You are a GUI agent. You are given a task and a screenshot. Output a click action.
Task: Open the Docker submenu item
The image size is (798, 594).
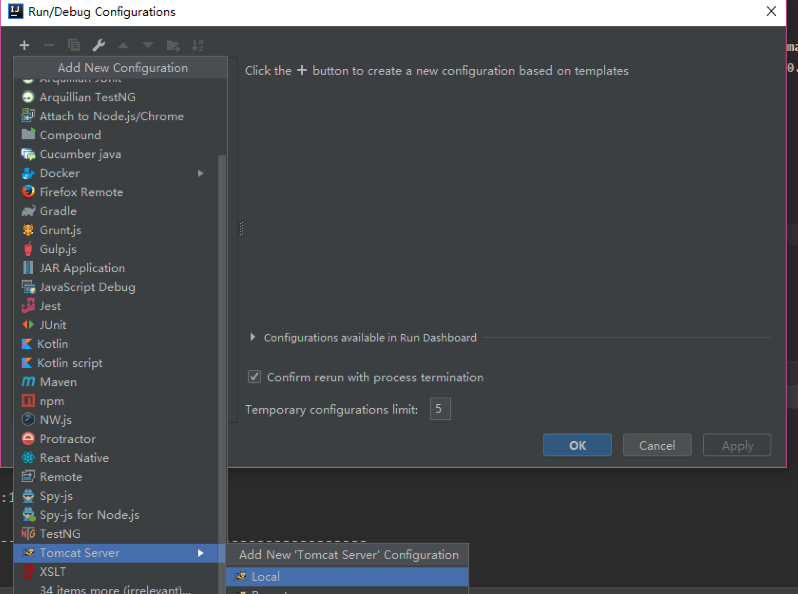[x=116, y=173]
